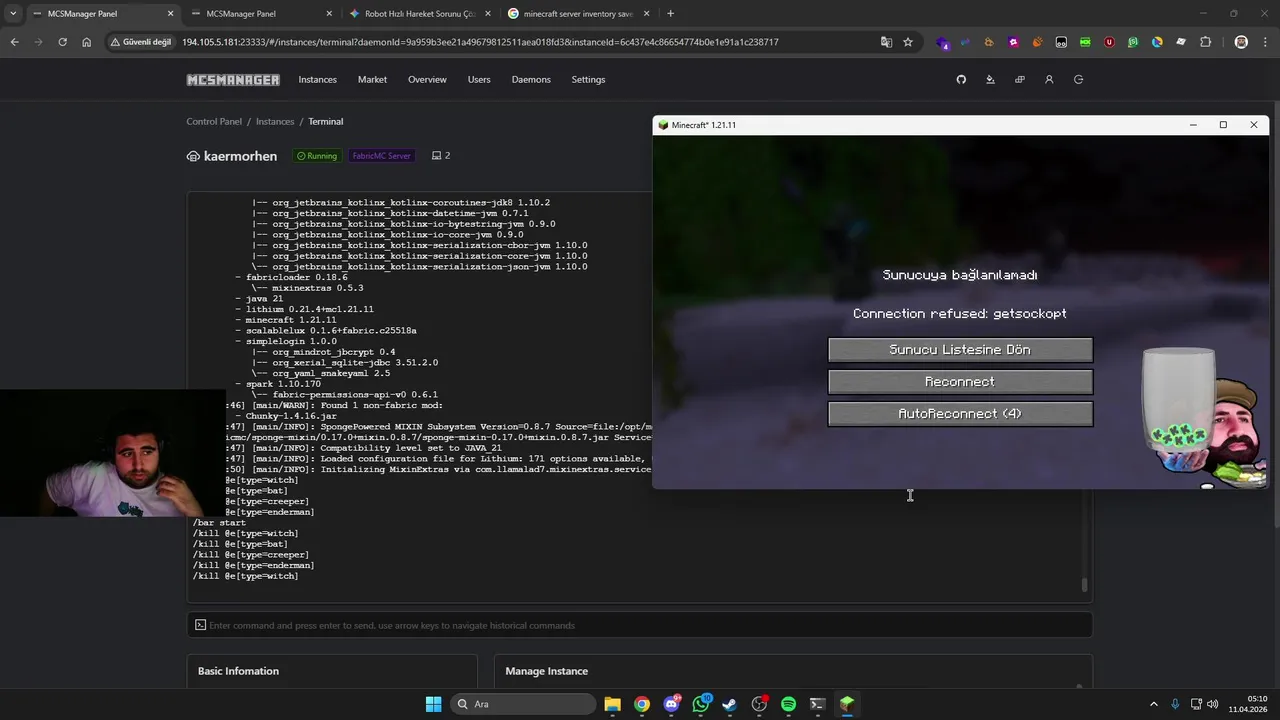1280x720 pixels.
Task: Switch to the minecraft server inventory save tab
Action: [578, 14]
